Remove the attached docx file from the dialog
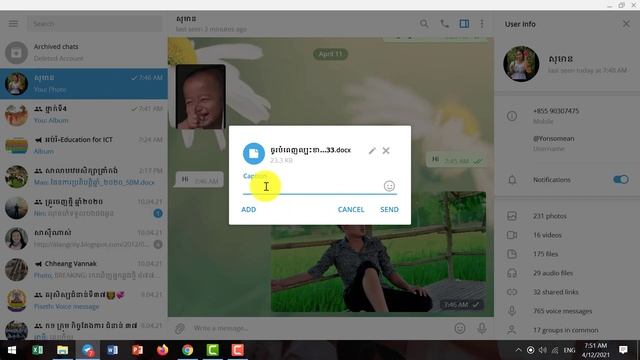Image resolution: width=640 pixels, height=360 pixels. point(386,151)
